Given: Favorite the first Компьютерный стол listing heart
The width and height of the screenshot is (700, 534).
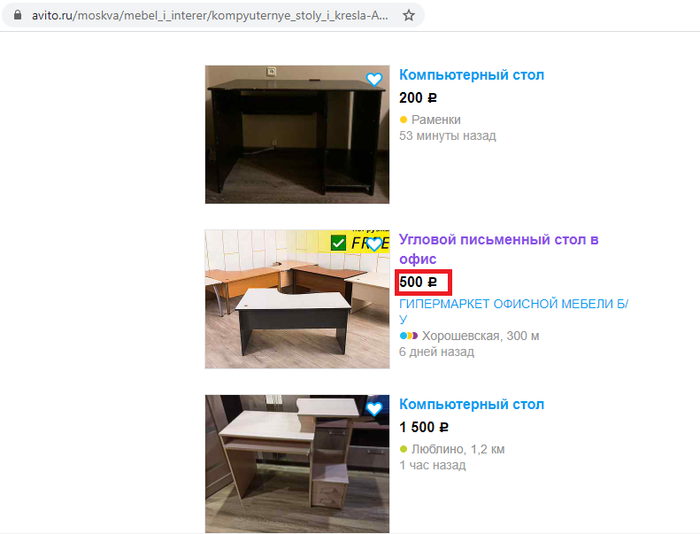Looking at the screenshot, I should coord(374,79).
